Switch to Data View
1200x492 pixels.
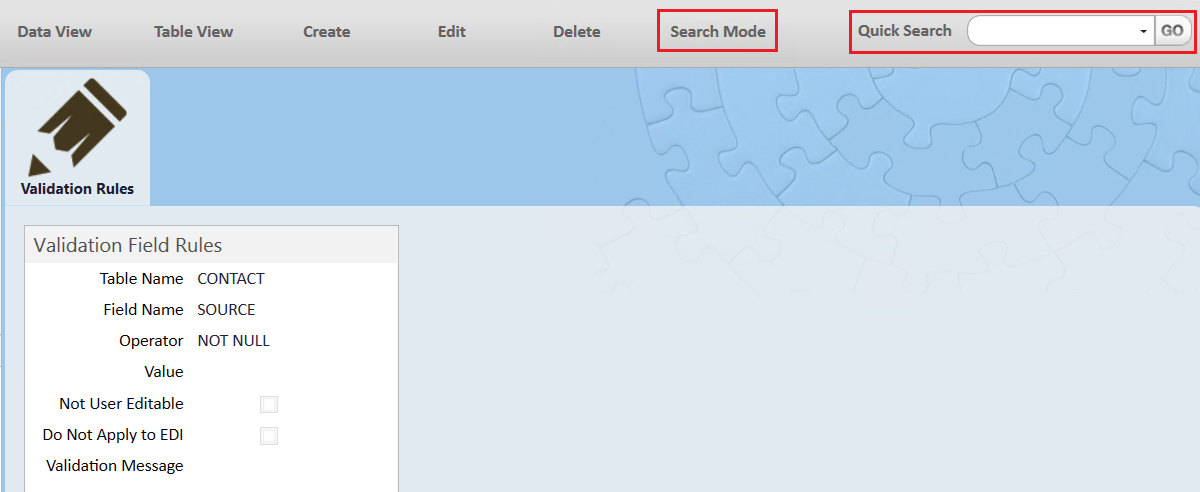pyautogui.click(x=55, y=31)
